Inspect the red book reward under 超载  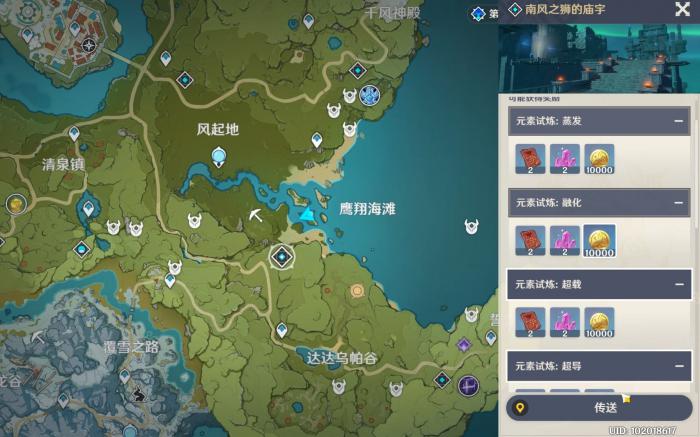[530, 322]
